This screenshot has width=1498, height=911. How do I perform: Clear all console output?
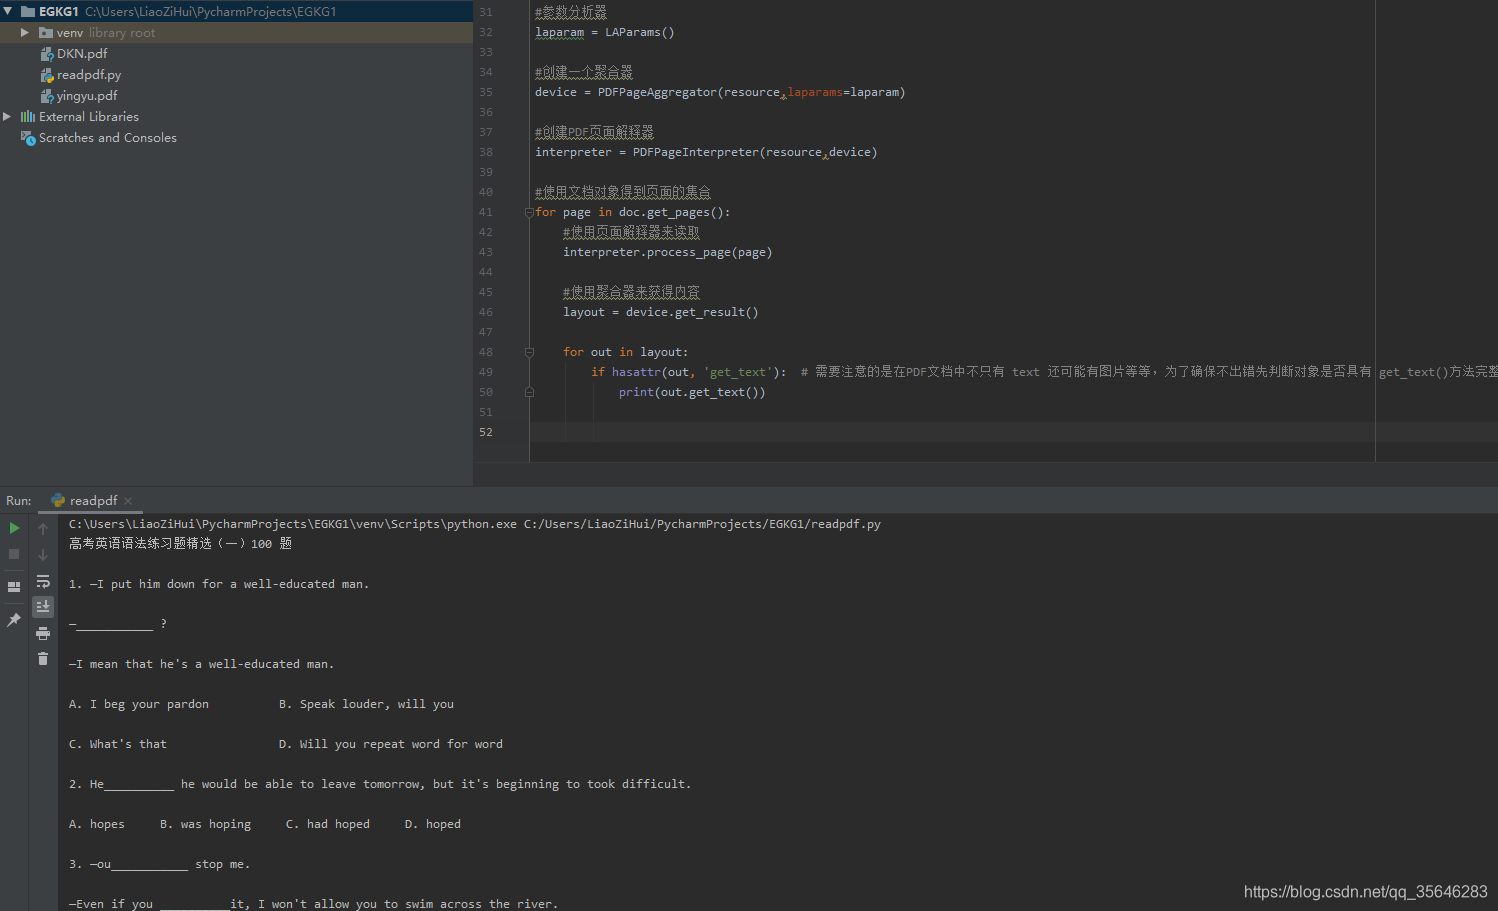[x=43, y=658]
